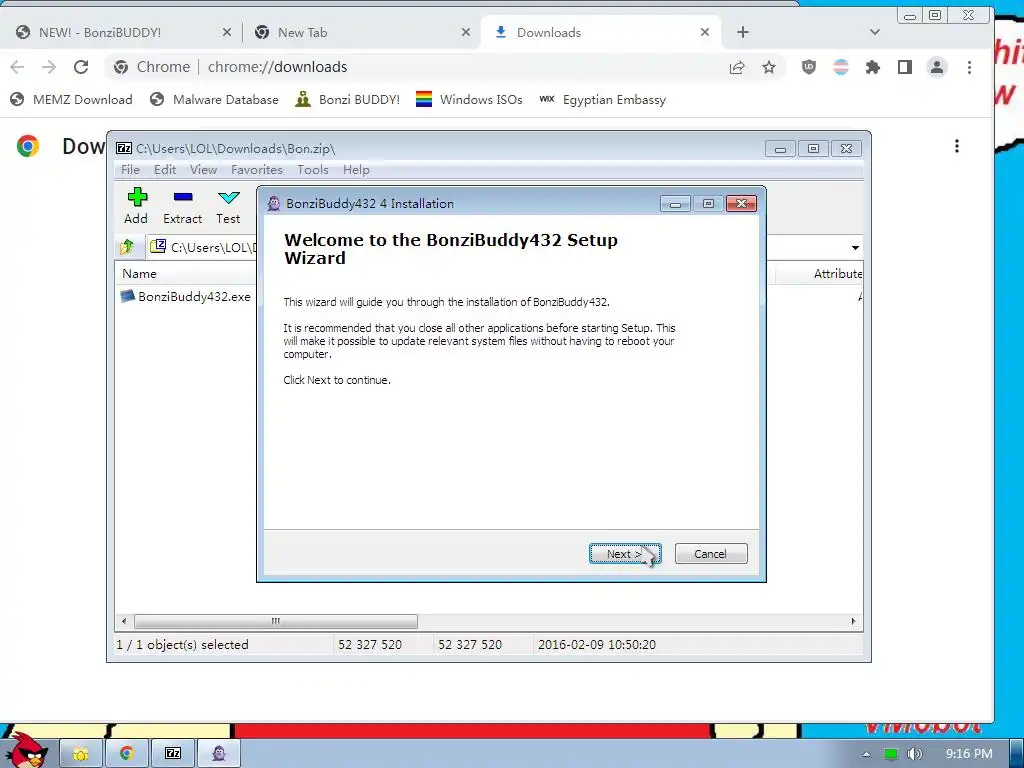
Task: Open the Chrome three-dot menu
Action: coord(969,67)
